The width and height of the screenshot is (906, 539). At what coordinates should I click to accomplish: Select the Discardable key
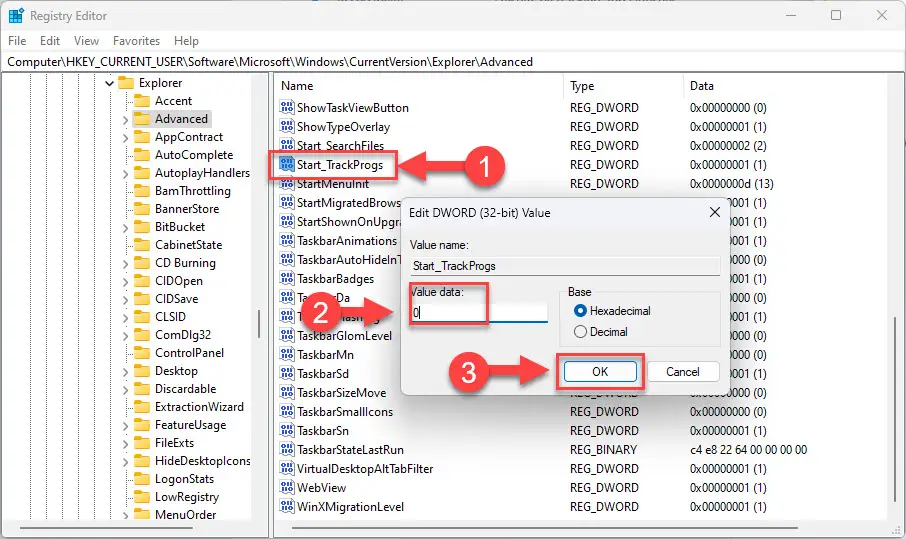pyautogui.click(x=185, y=389)
